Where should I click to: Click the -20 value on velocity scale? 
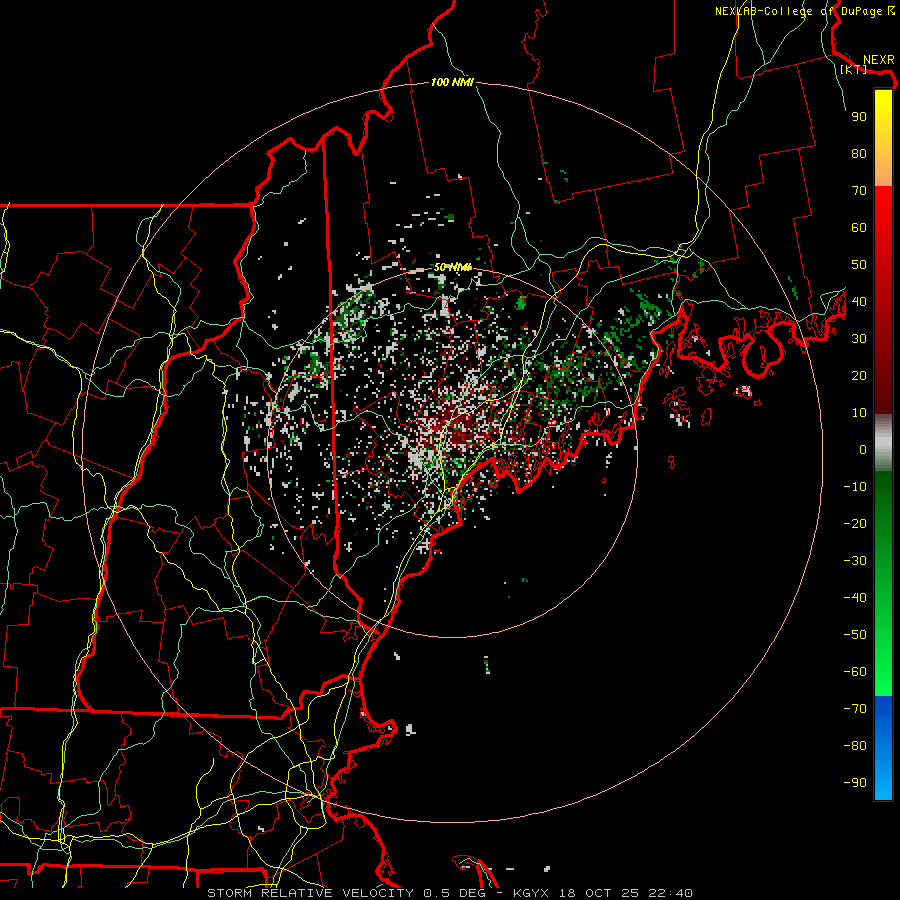855,523
